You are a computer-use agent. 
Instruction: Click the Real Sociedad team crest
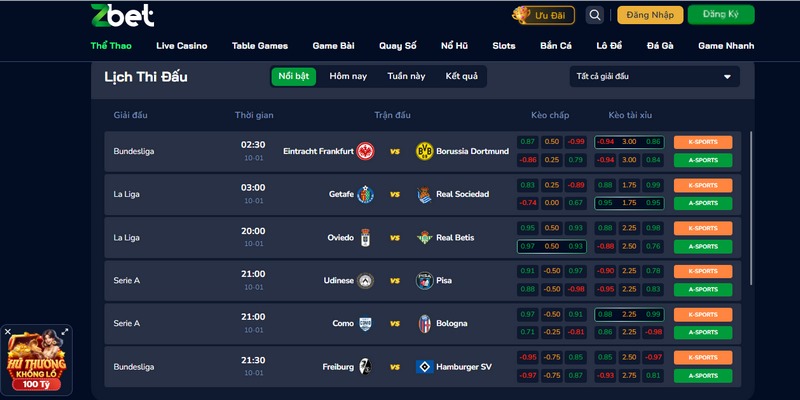[424, 194]
